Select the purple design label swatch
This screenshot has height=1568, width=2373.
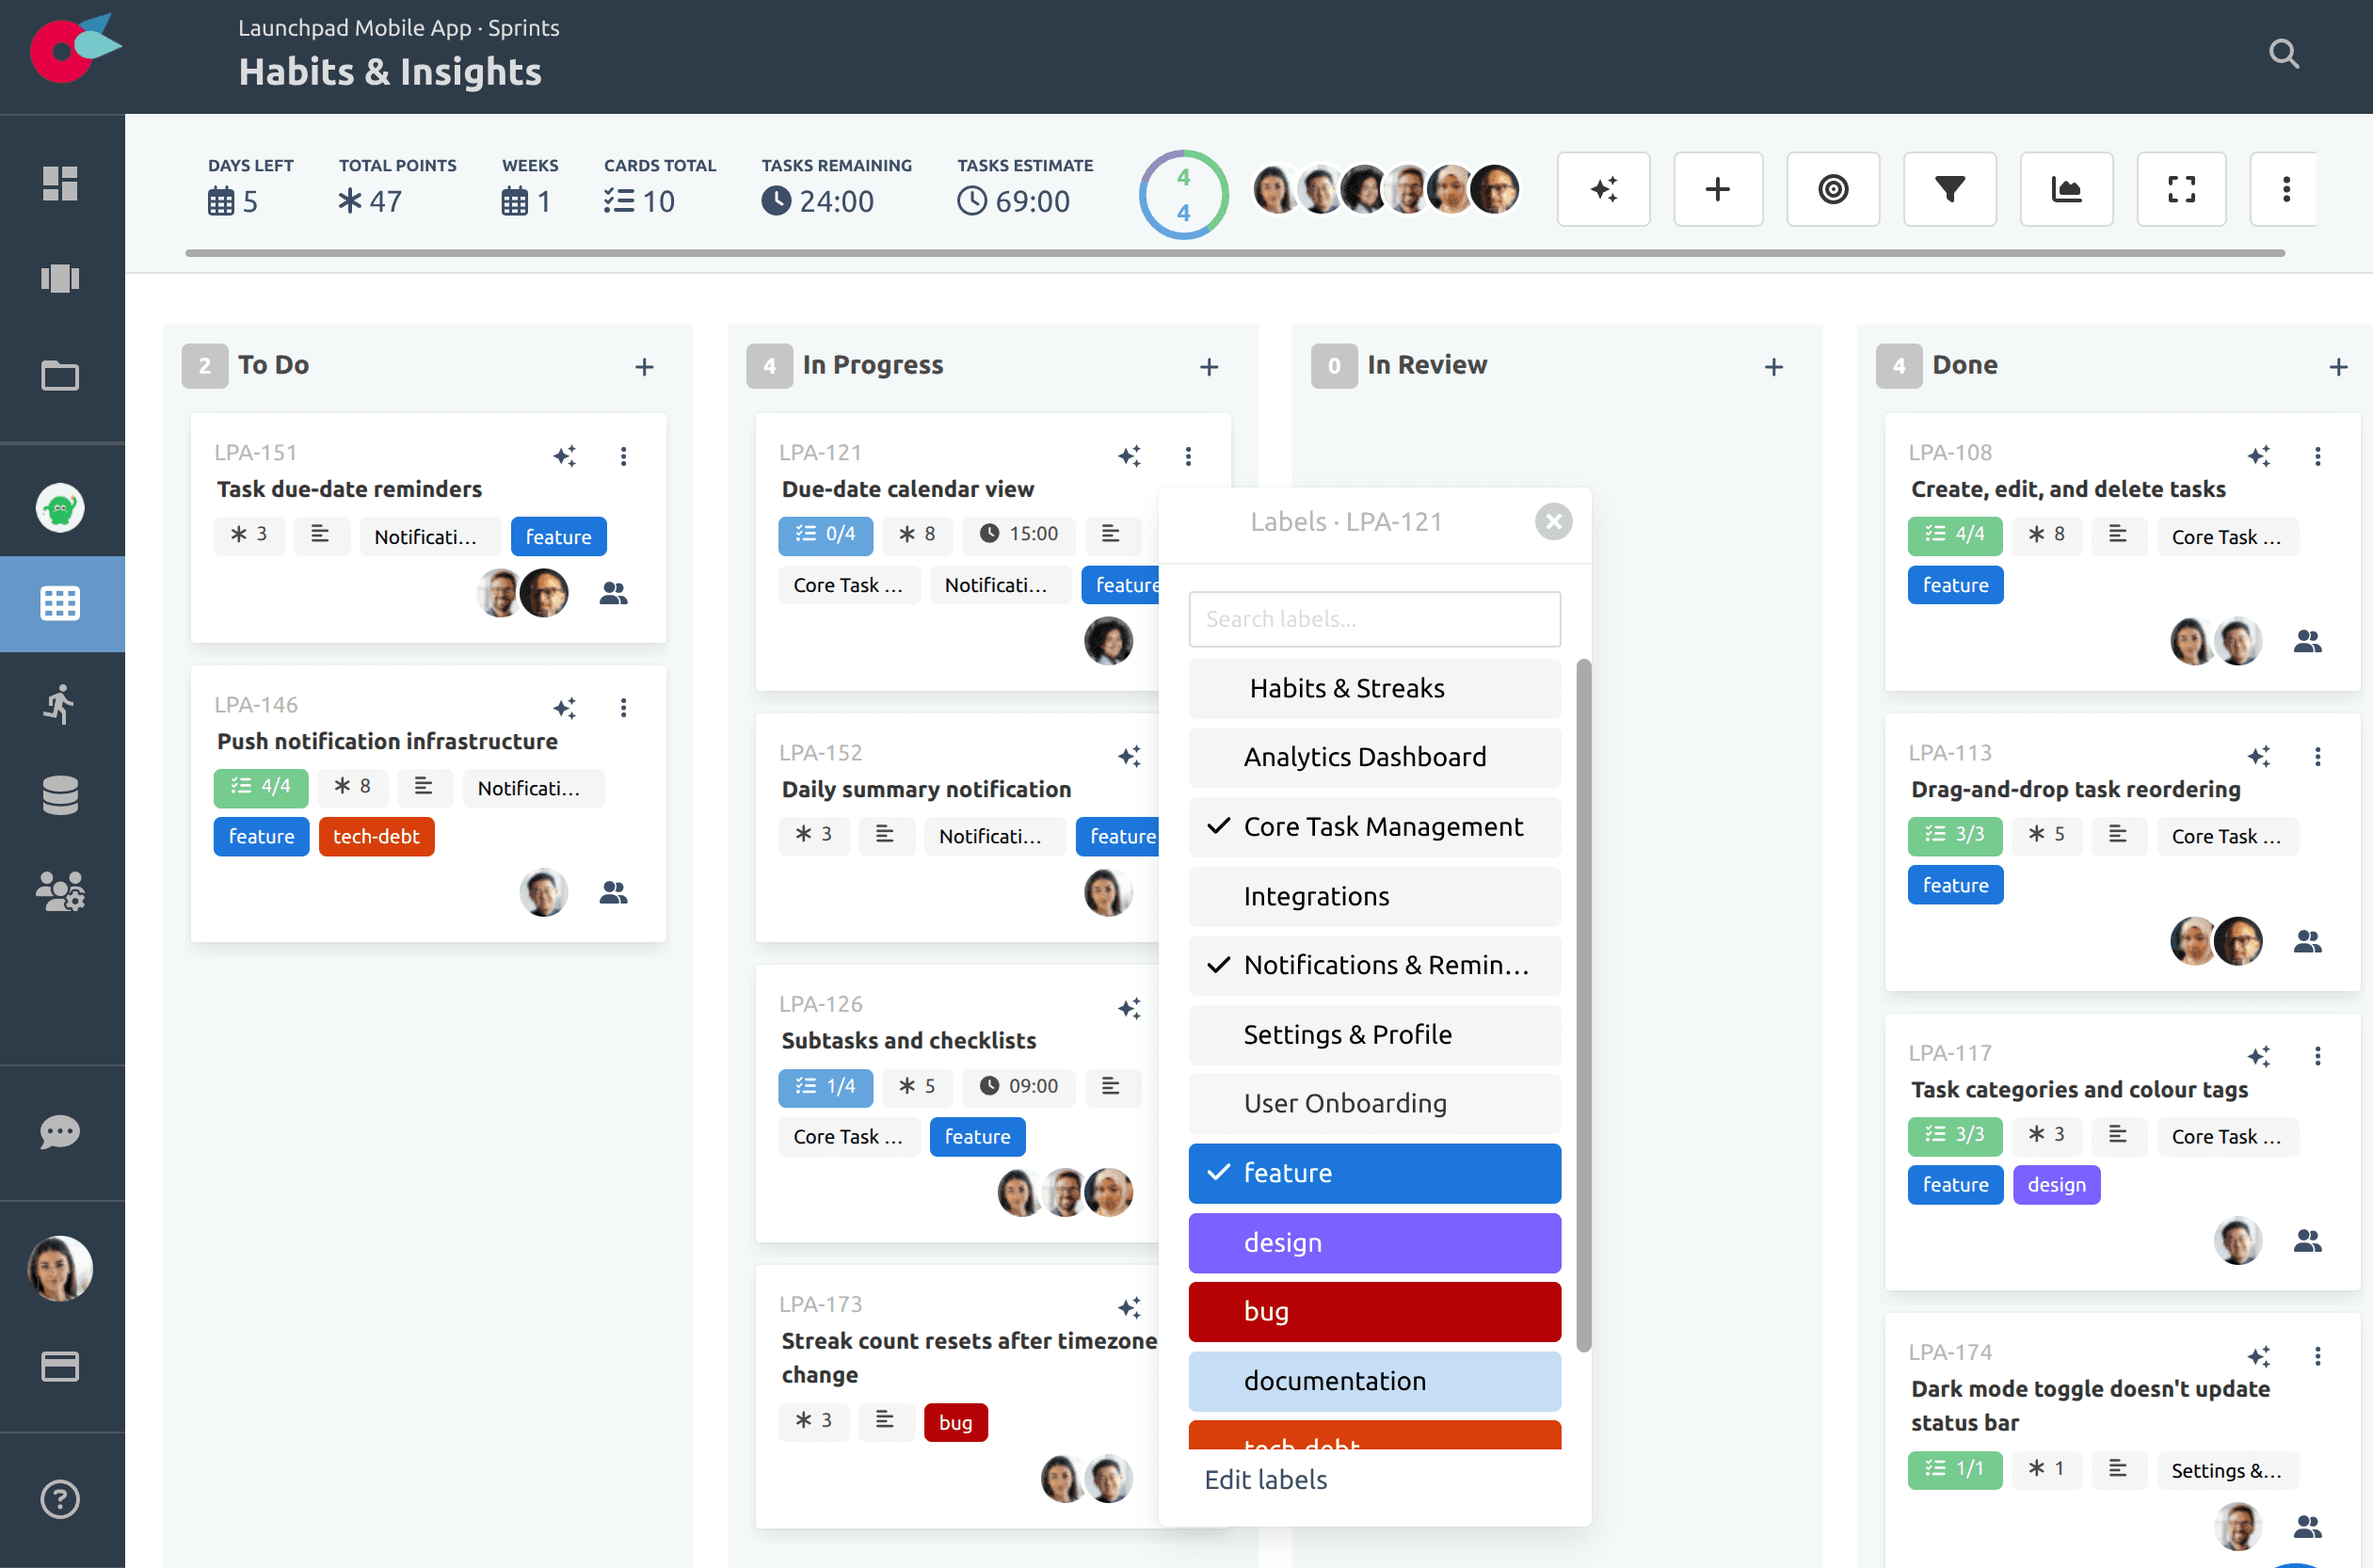[1374, 1242]
